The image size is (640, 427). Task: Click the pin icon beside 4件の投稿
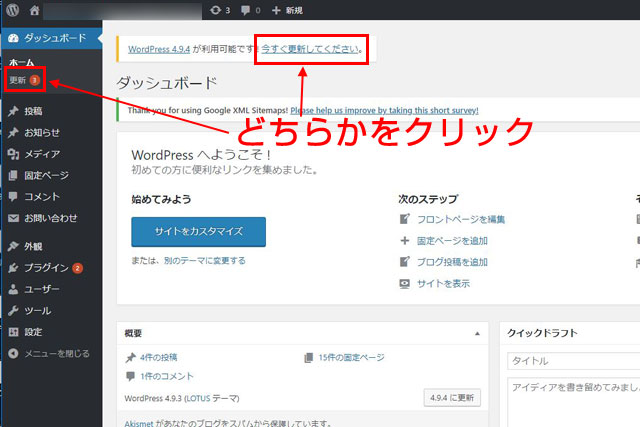[130, 358]
